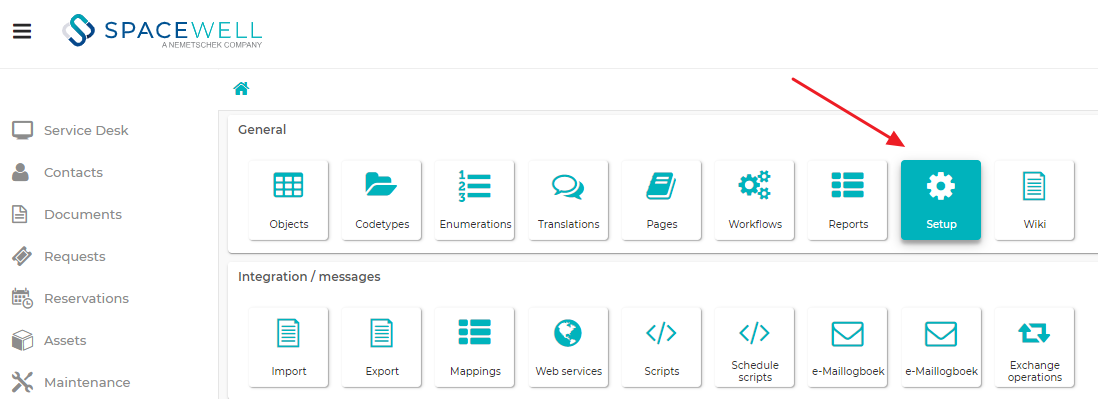Open the Scripts tile
The image size is (1098, 399).
tap(662, 347)
